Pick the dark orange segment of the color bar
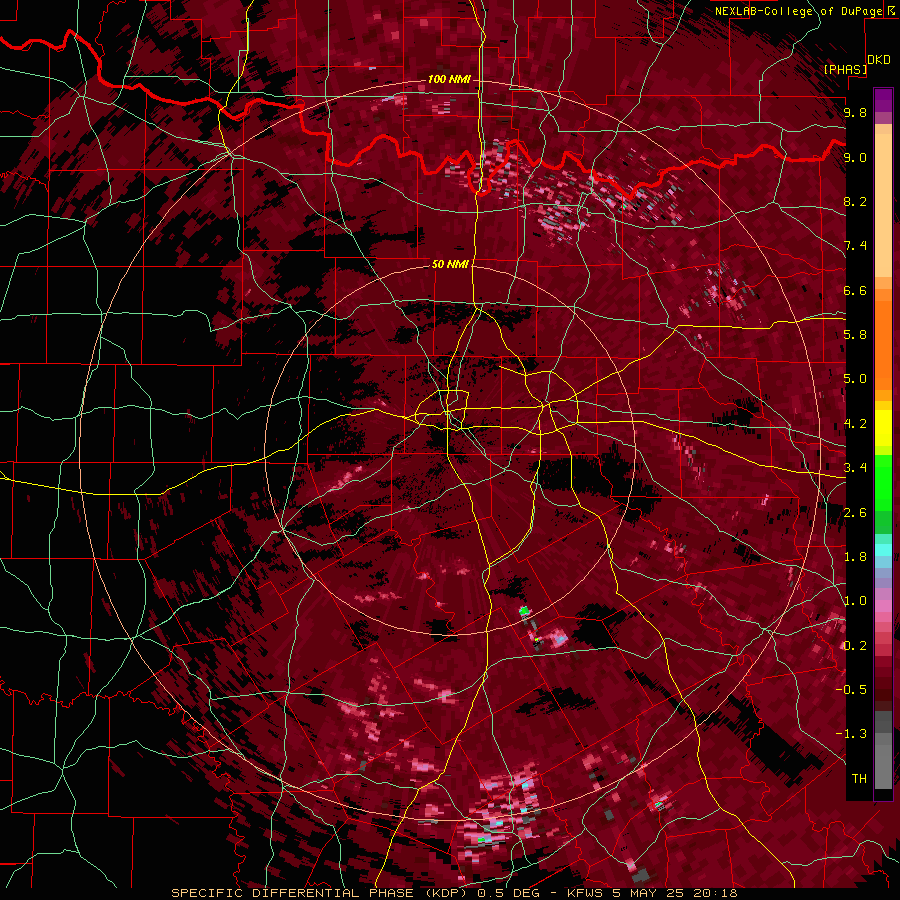Viewport: 900px width, 900px height. point(883,344)
